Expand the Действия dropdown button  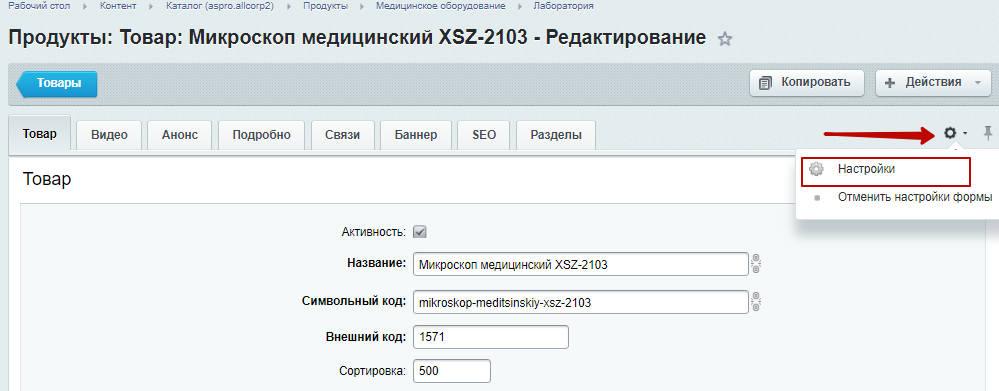(933, 83)
